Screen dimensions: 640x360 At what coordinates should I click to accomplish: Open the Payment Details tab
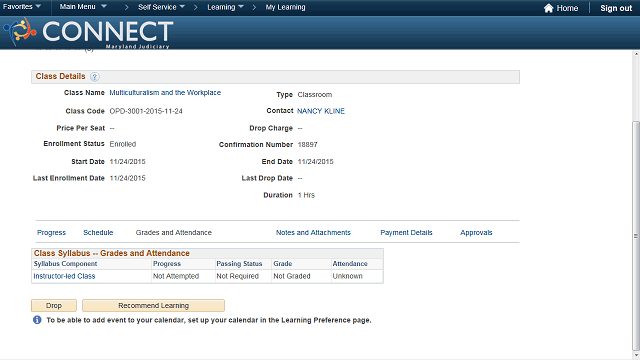[406, 232]
